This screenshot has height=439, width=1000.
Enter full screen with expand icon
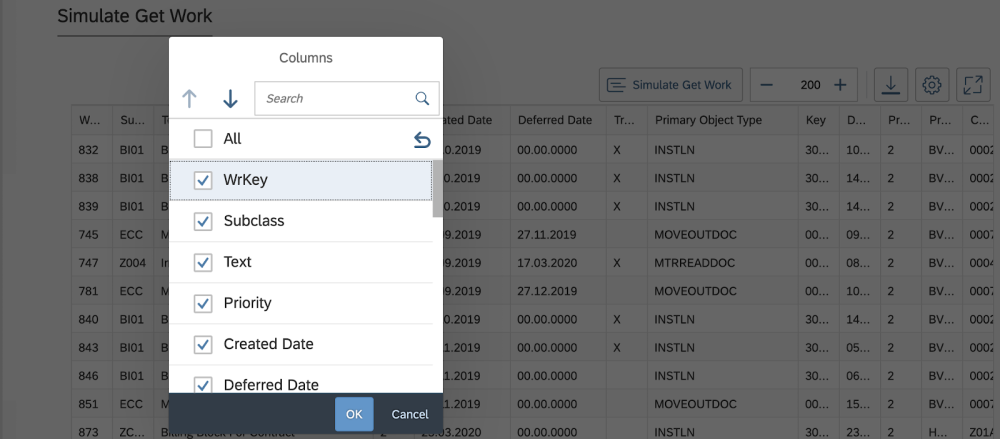(x=973, y=85)
